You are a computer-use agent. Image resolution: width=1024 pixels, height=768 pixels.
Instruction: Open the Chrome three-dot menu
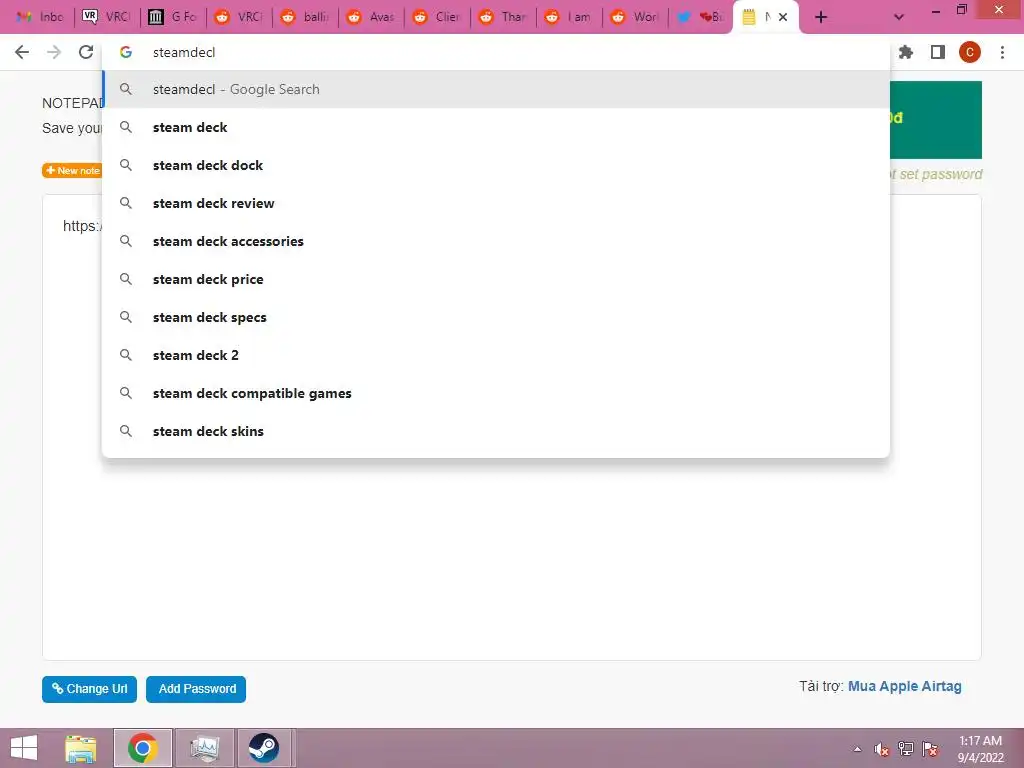(1002, 52)
